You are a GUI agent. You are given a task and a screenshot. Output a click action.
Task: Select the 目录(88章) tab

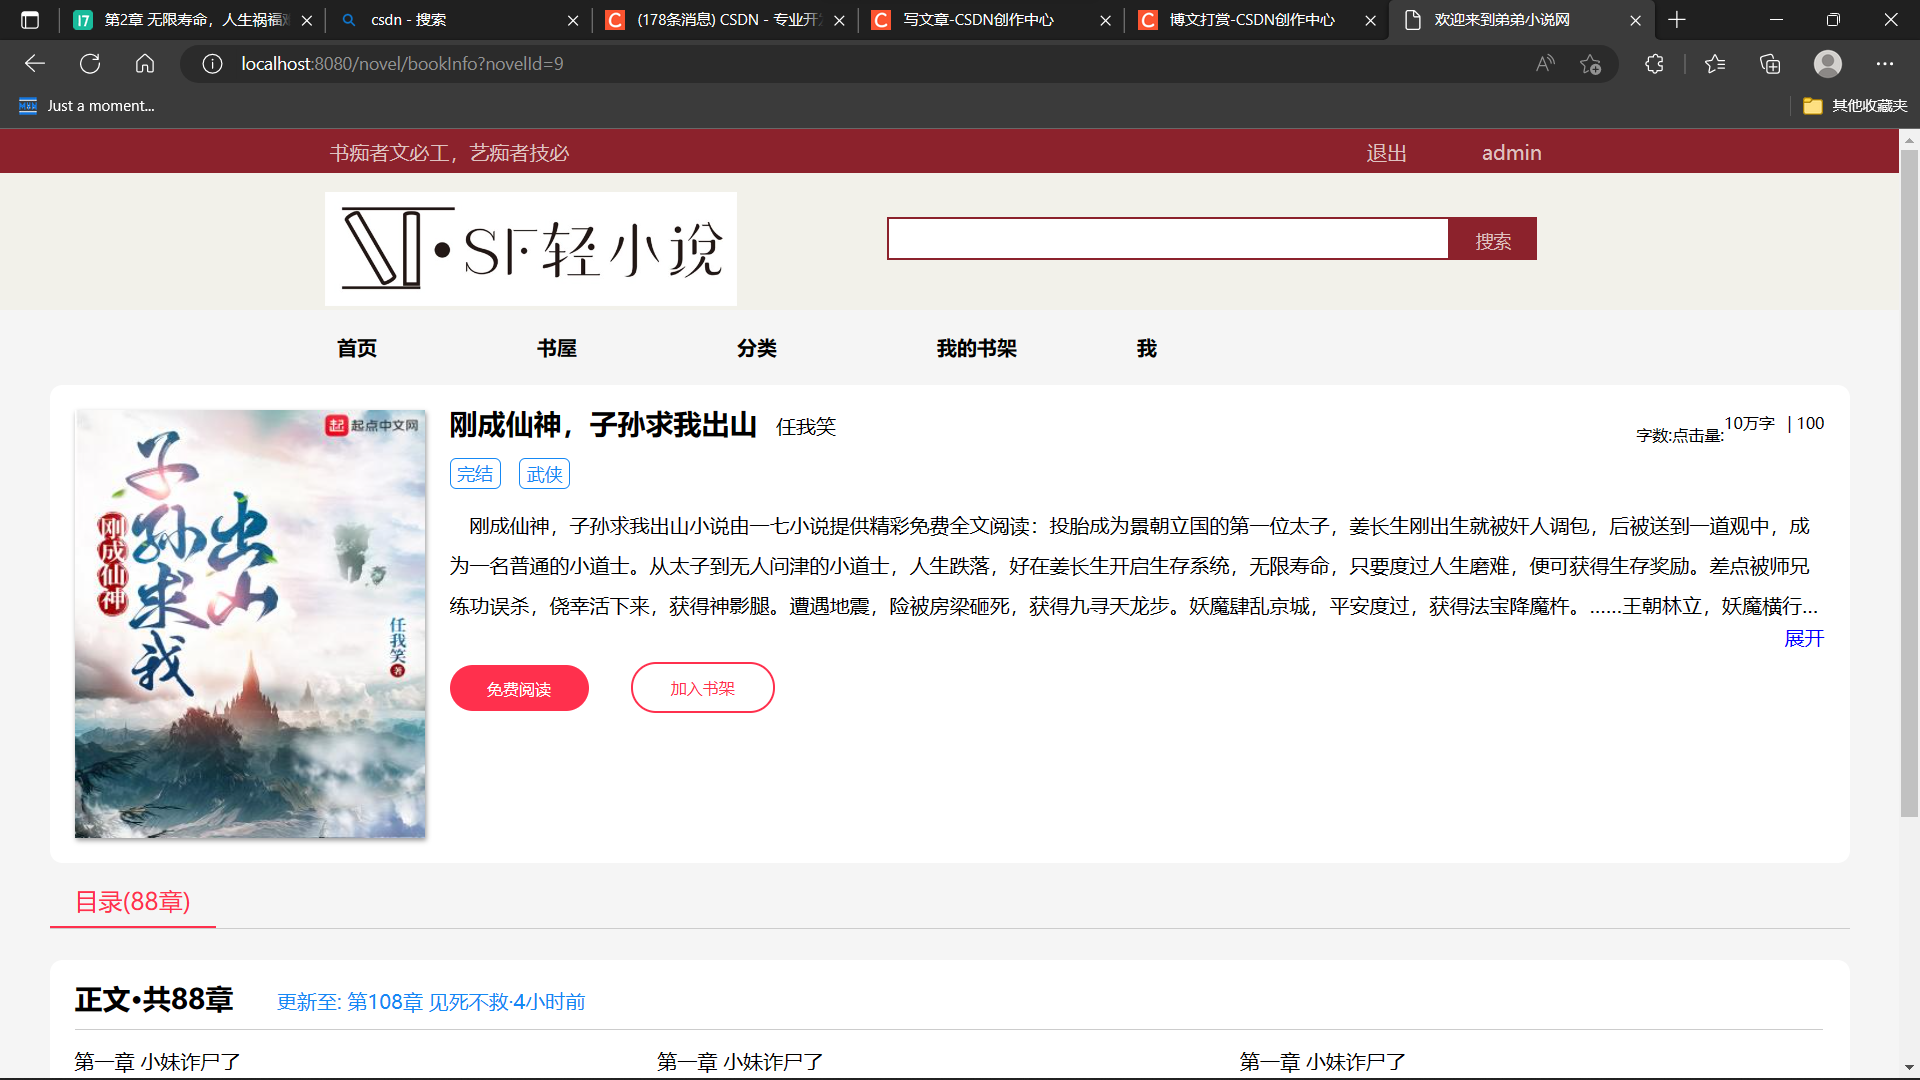point(133,902)
